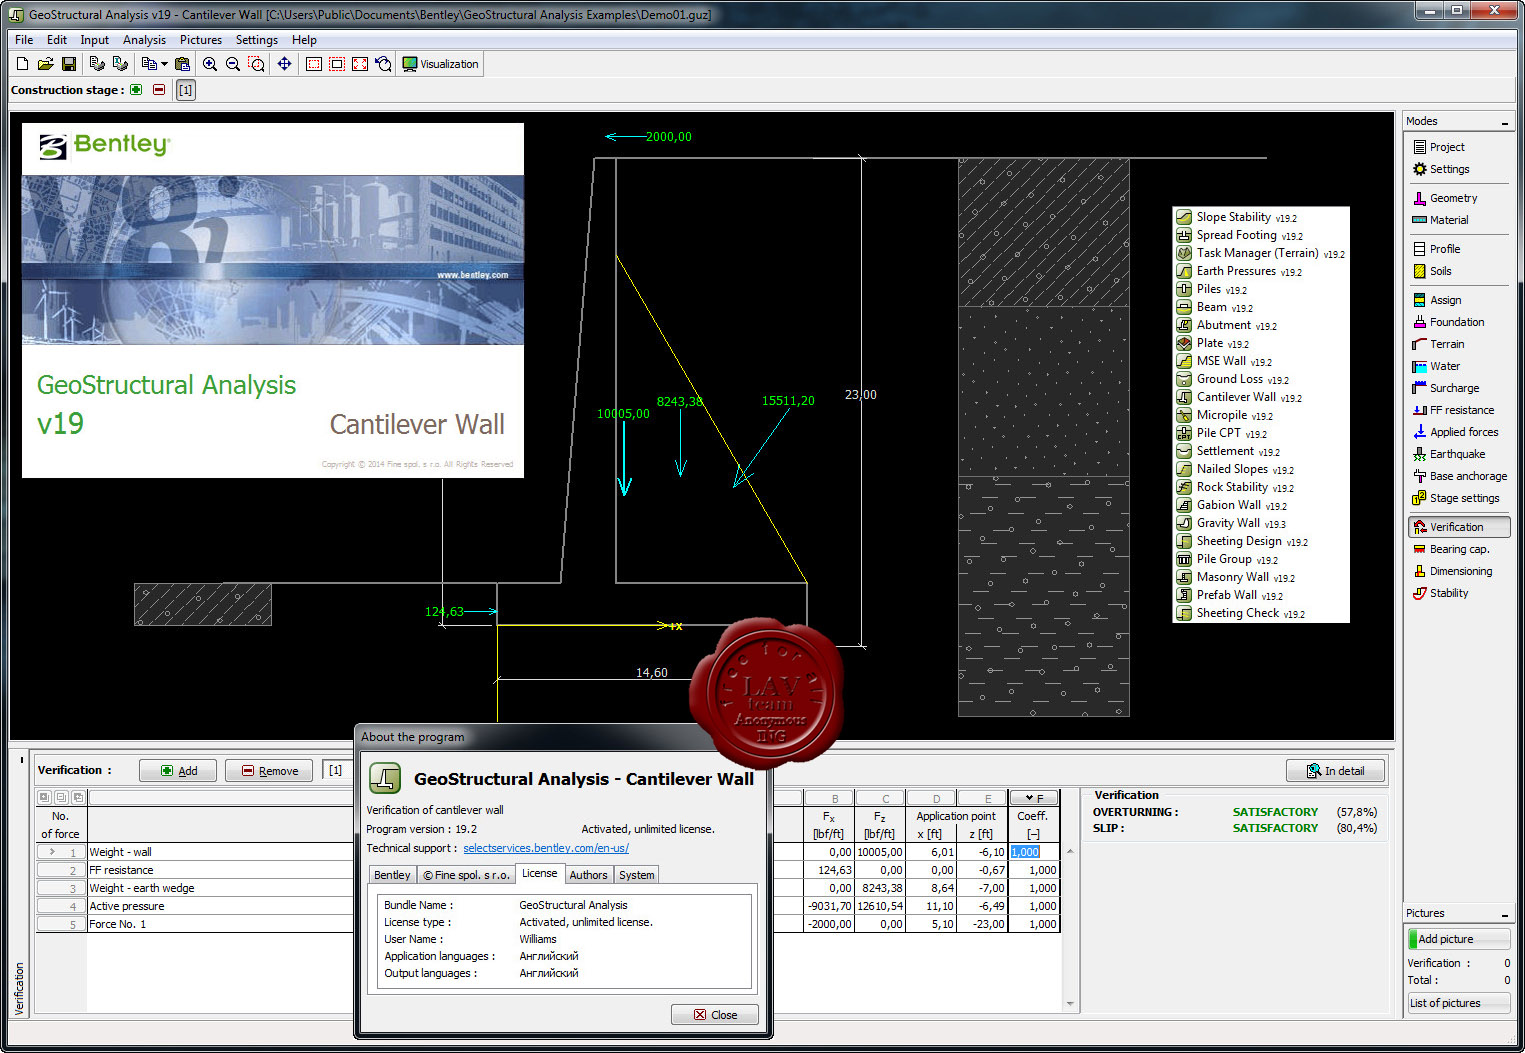Image resolution: width=1525 pixels, height=1053 pixels.
Task: Open the Settings menu
Action: (257, 40)
